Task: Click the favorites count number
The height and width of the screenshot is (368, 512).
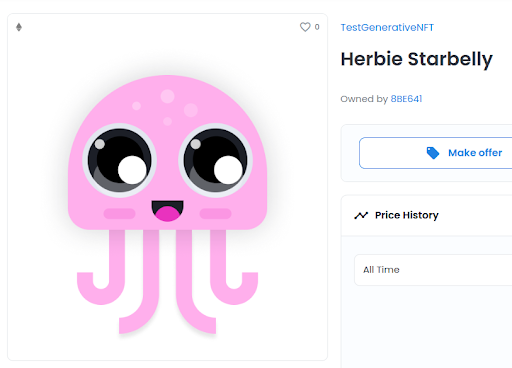Action: coord(317,27)
